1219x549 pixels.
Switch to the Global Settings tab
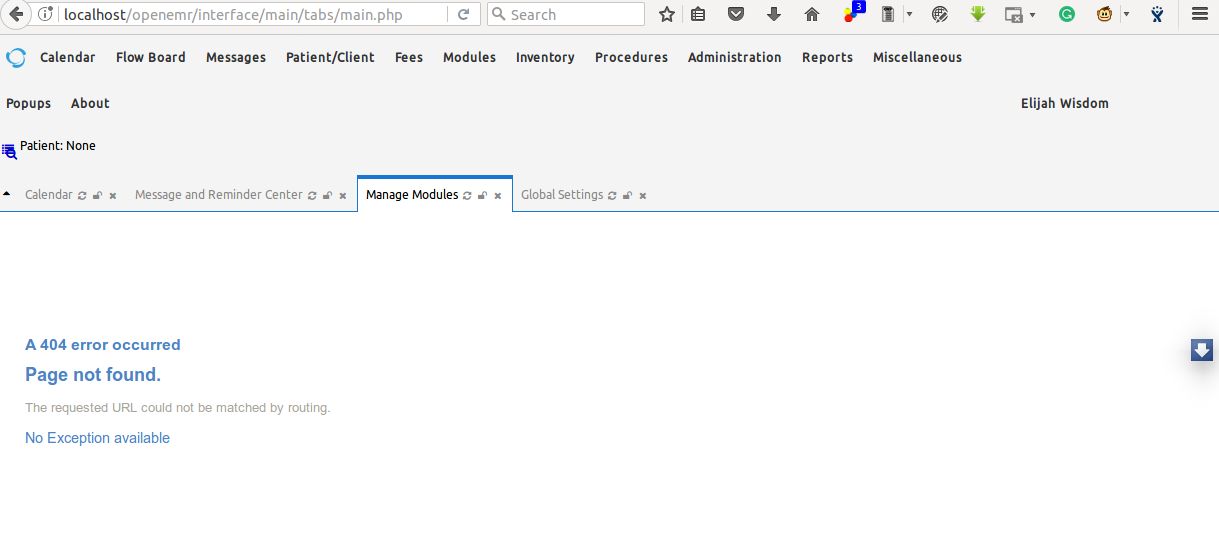pyautogui.click(x=562, y=195)
